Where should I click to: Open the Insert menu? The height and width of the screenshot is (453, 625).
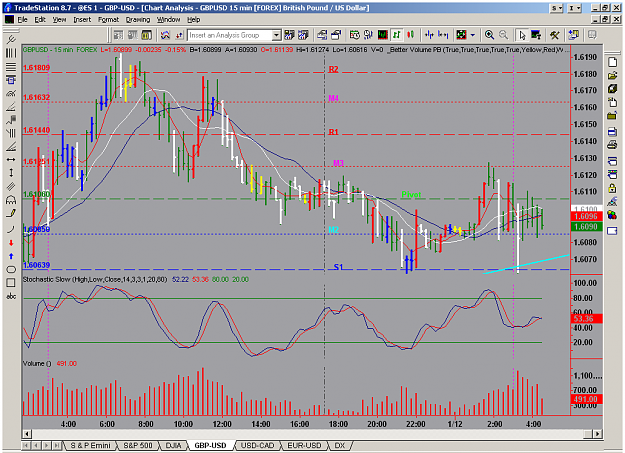[x=82, y=20]
